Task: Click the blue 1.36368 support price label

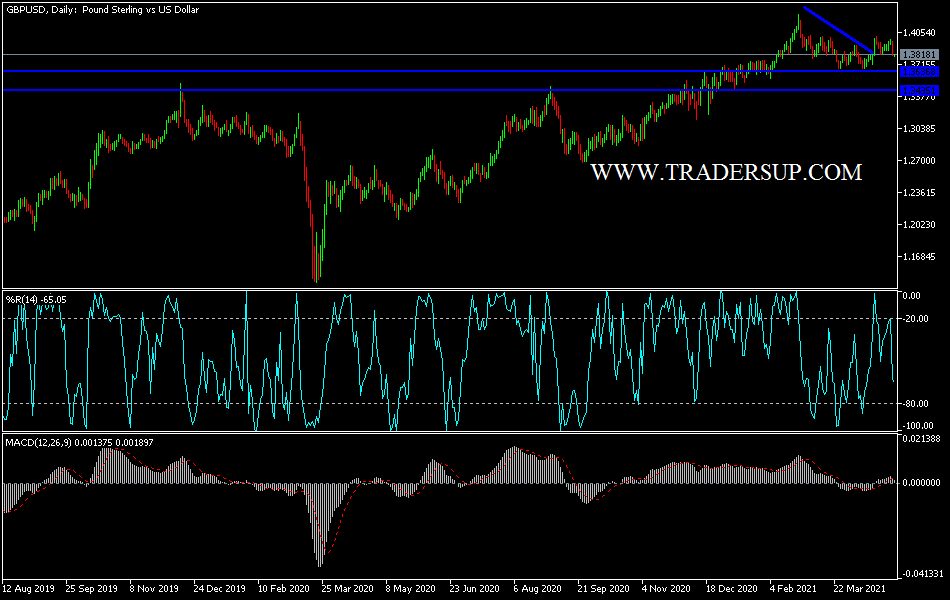Action: point(919,71)
